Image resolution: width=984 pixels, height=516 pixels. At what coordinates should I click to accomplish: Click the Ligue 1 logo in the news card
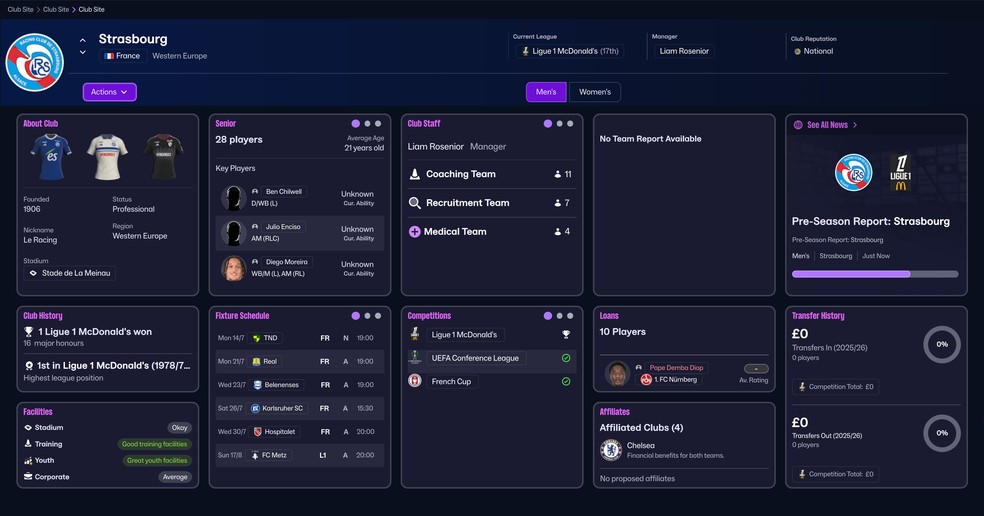pyautogui.click(x=901, y=173)
